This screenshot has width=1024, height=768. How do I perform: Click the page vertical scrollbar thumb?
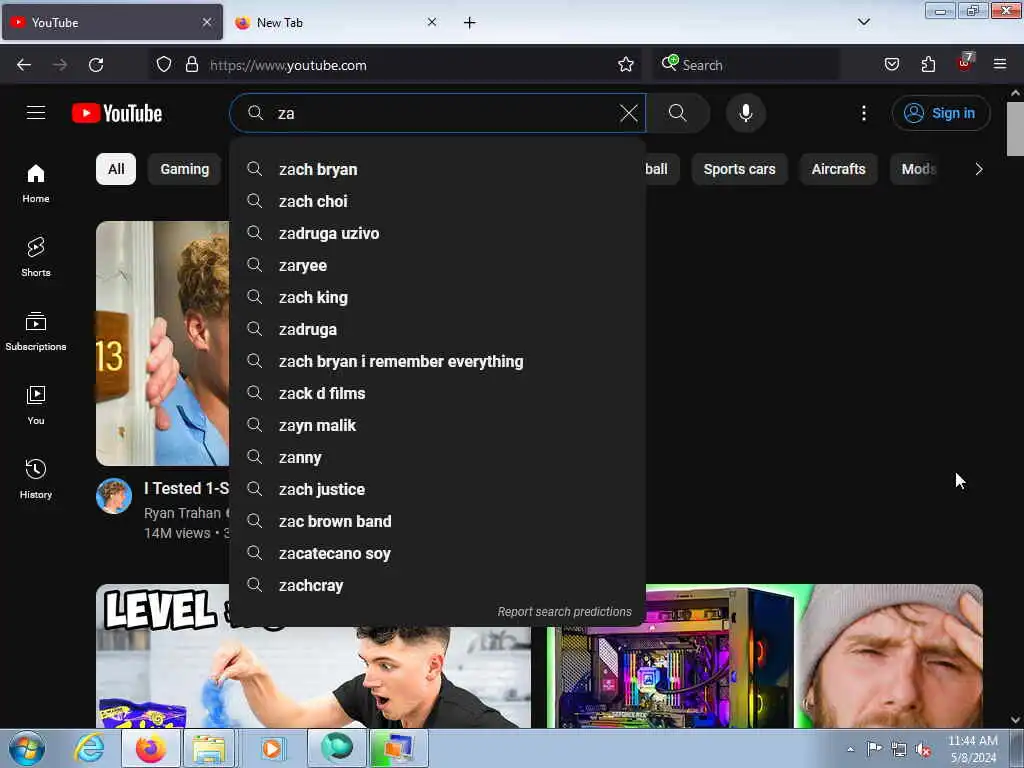pos(1015,129)
